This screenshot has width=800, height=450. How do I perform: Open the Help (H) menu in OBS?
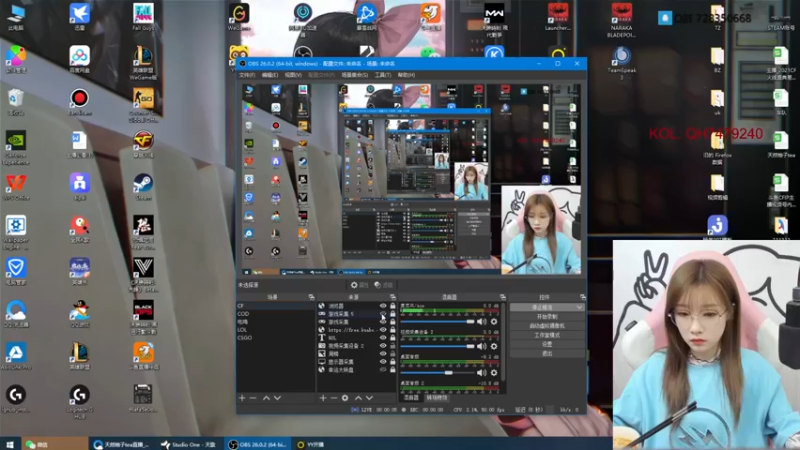[406, 75]
